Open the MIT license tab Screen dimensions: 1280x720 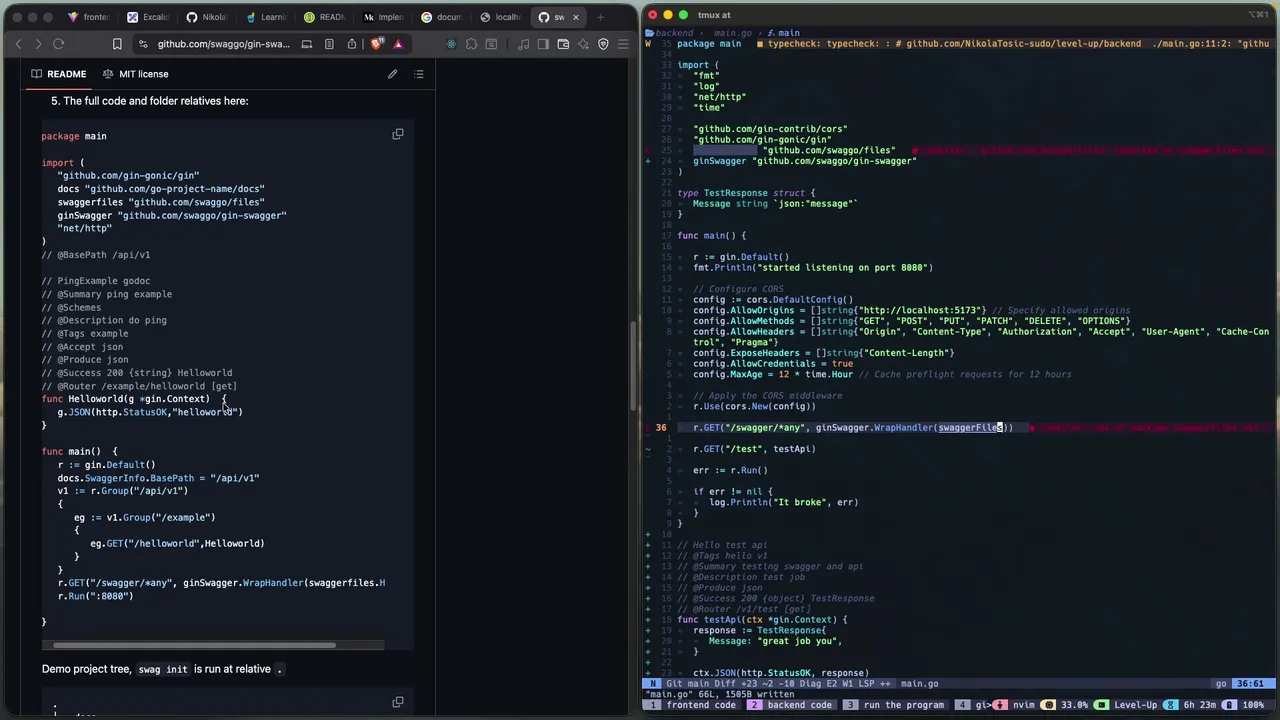135,74
